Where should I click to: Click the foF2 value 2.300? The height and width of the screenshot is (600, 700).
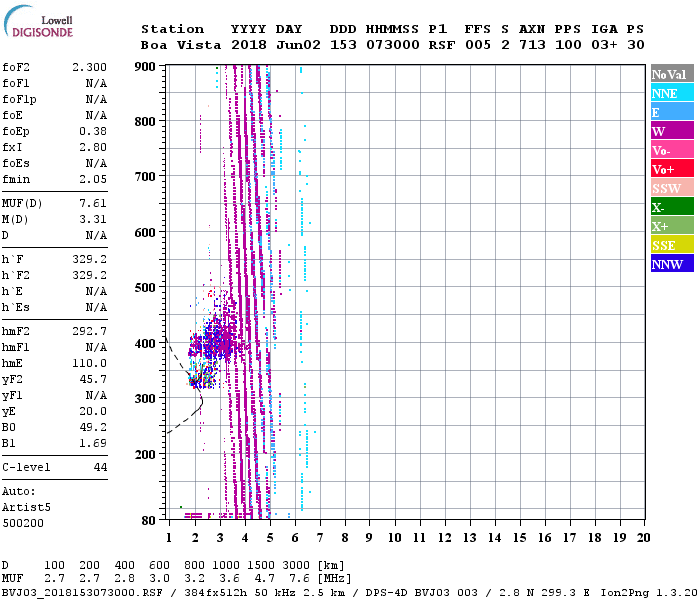90,67
